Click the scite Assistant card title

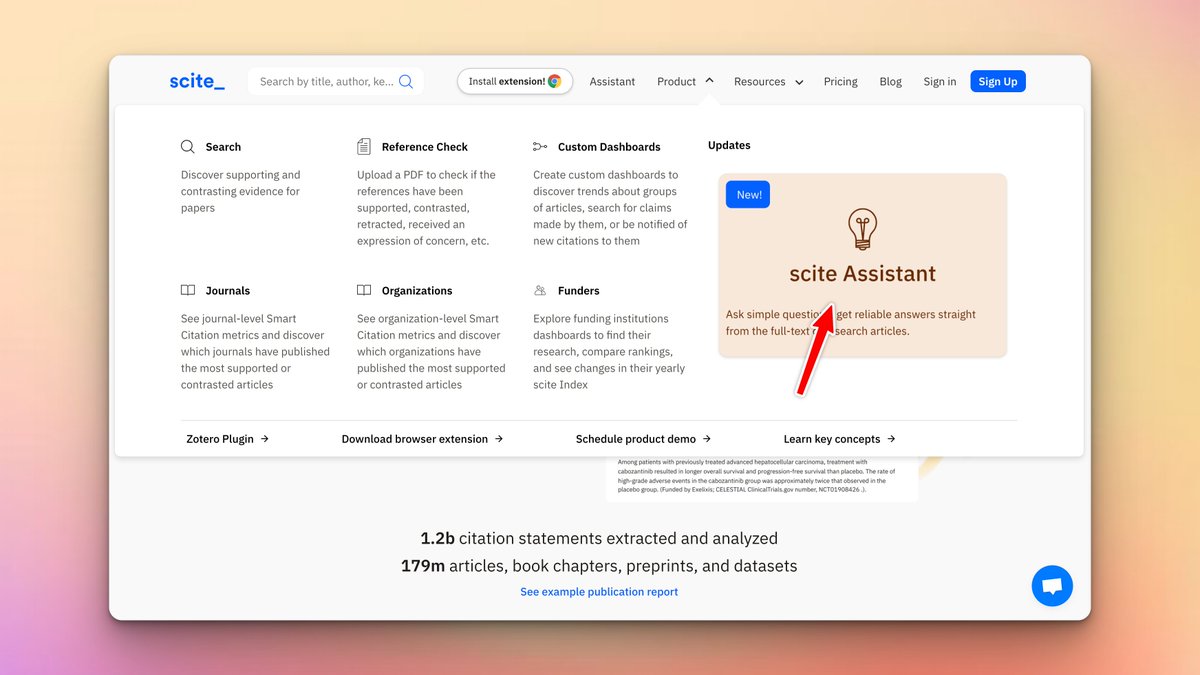coord(862,274)
